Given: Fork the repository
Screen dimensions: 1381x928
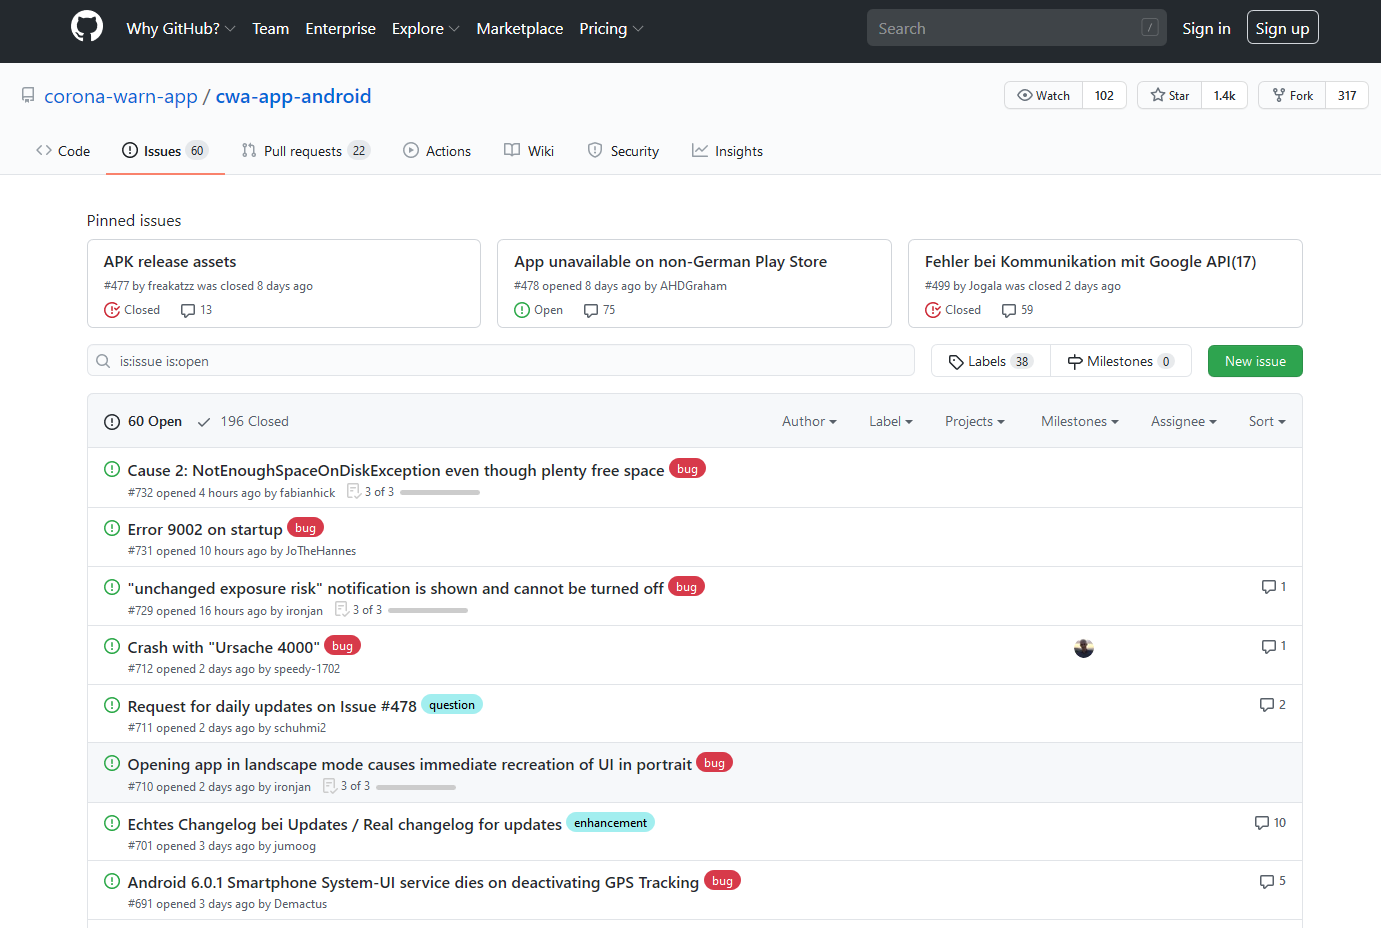Looking at the screenshot, I should point(1292,95).
